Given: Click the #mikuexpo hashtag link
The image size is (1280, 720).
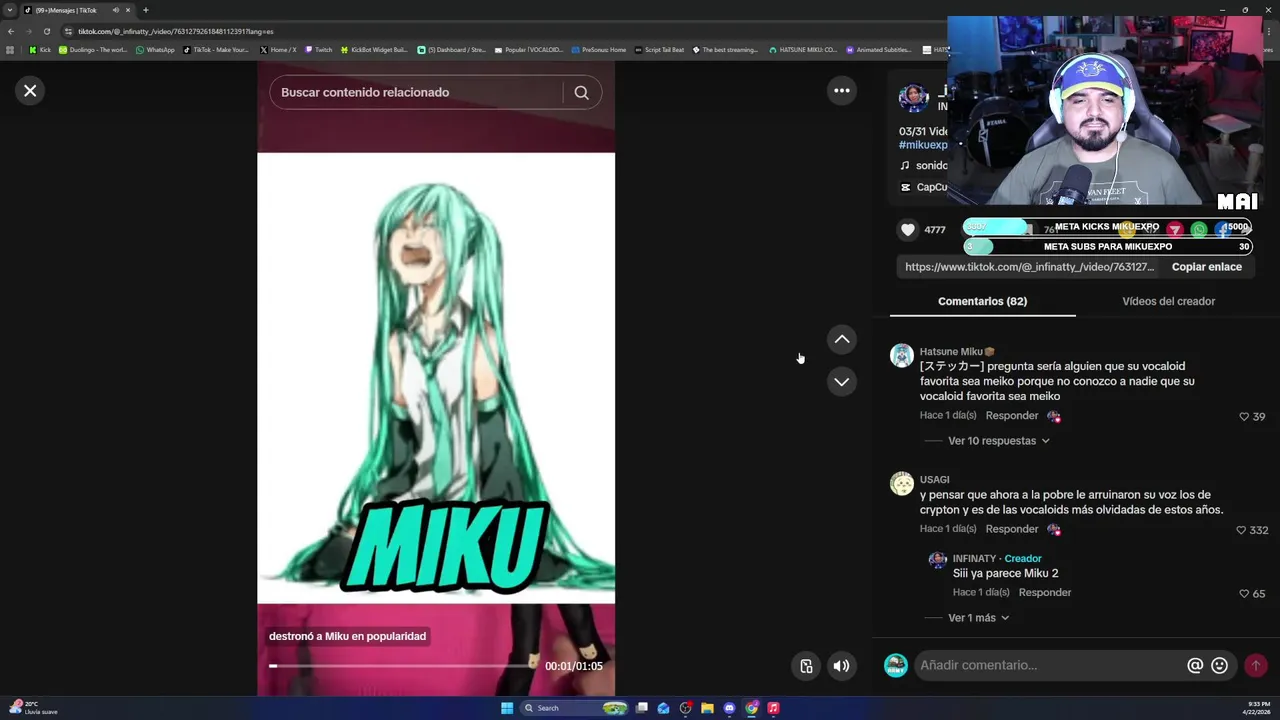Looking at the screenshot, I should click(923, 145).
